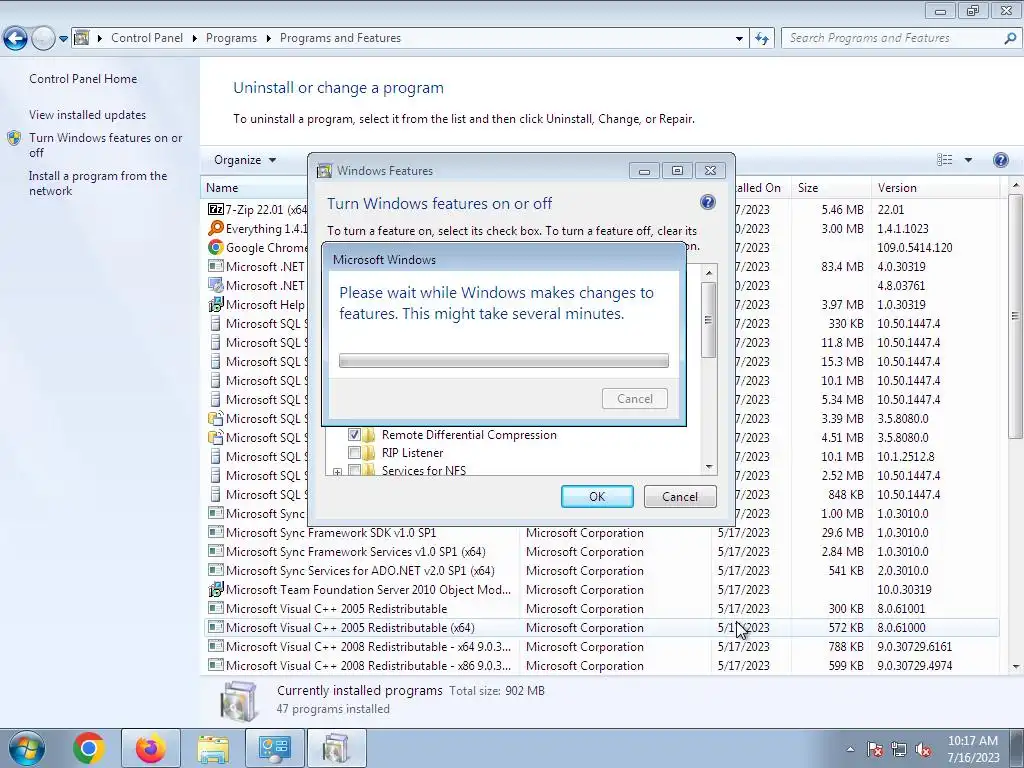
Task: Open the recent pages dropdown arrow
Action: 63,39
